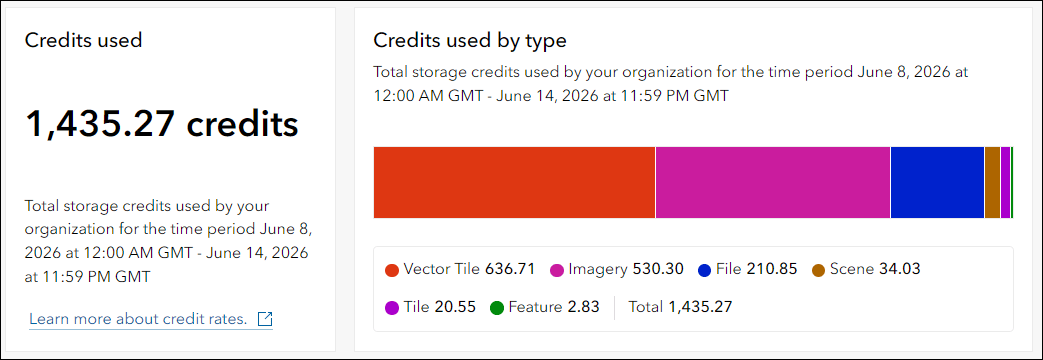This screenshot has height=360, width=1043.
Task: Click the 1,435.27 credits total figure
Action: pos(162,124)
